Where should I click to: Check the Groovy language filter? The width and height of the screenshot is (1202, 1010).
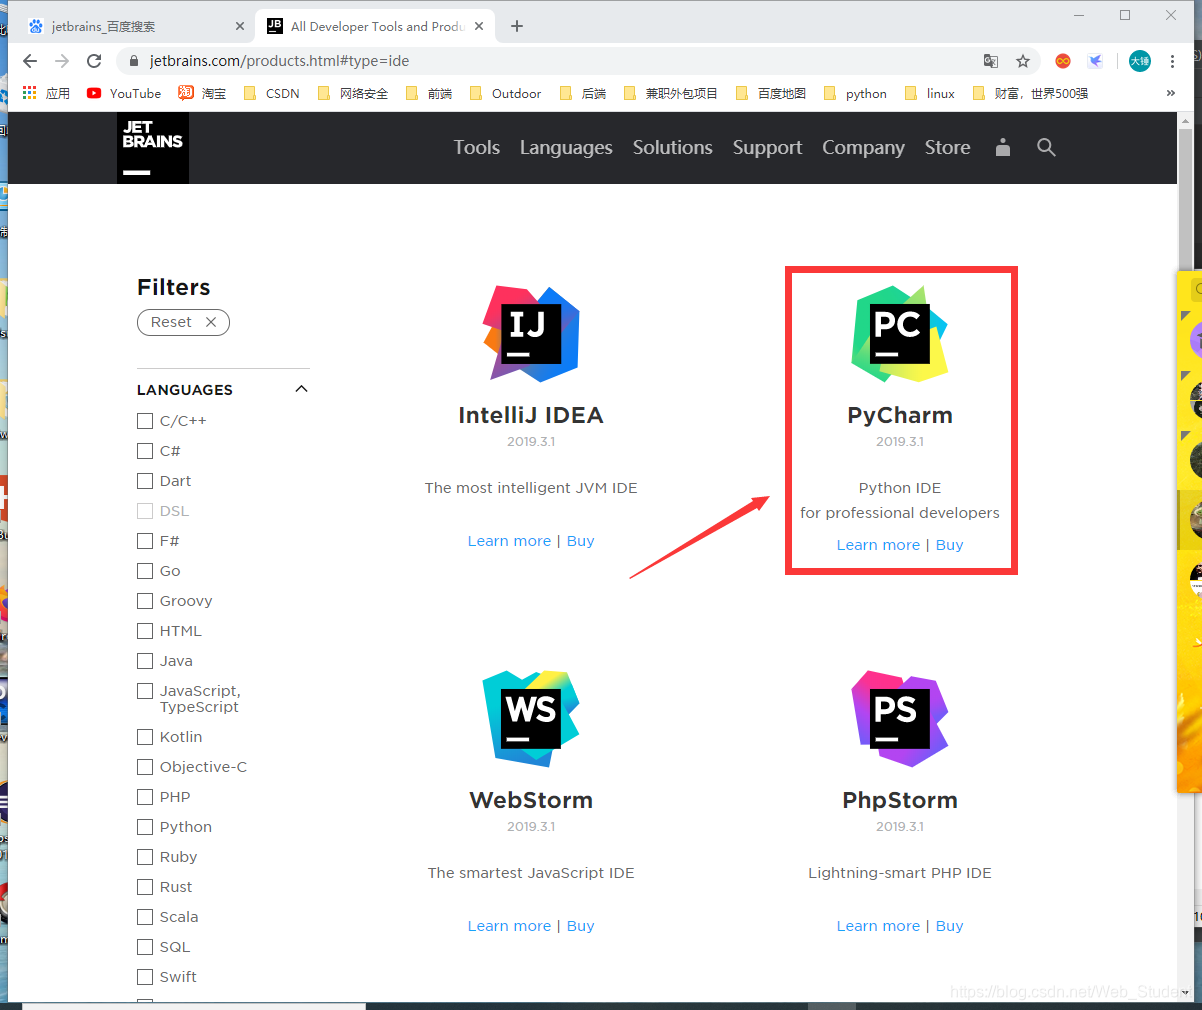point(145,601)
